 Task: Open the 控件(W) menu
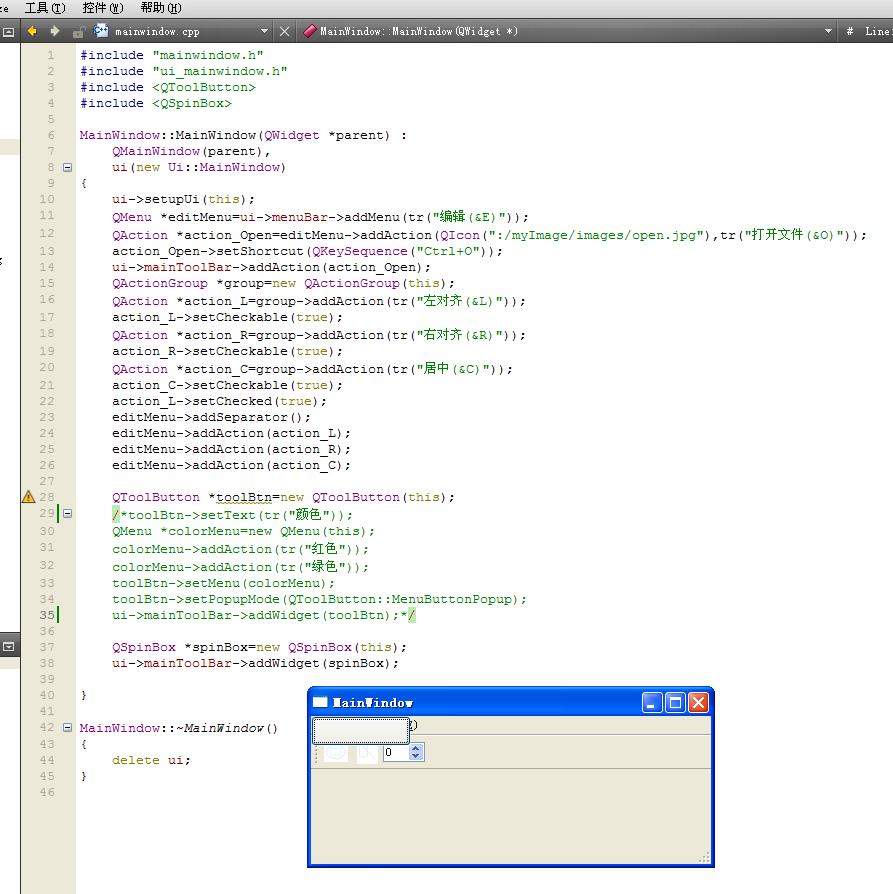(x=103, y=8)
